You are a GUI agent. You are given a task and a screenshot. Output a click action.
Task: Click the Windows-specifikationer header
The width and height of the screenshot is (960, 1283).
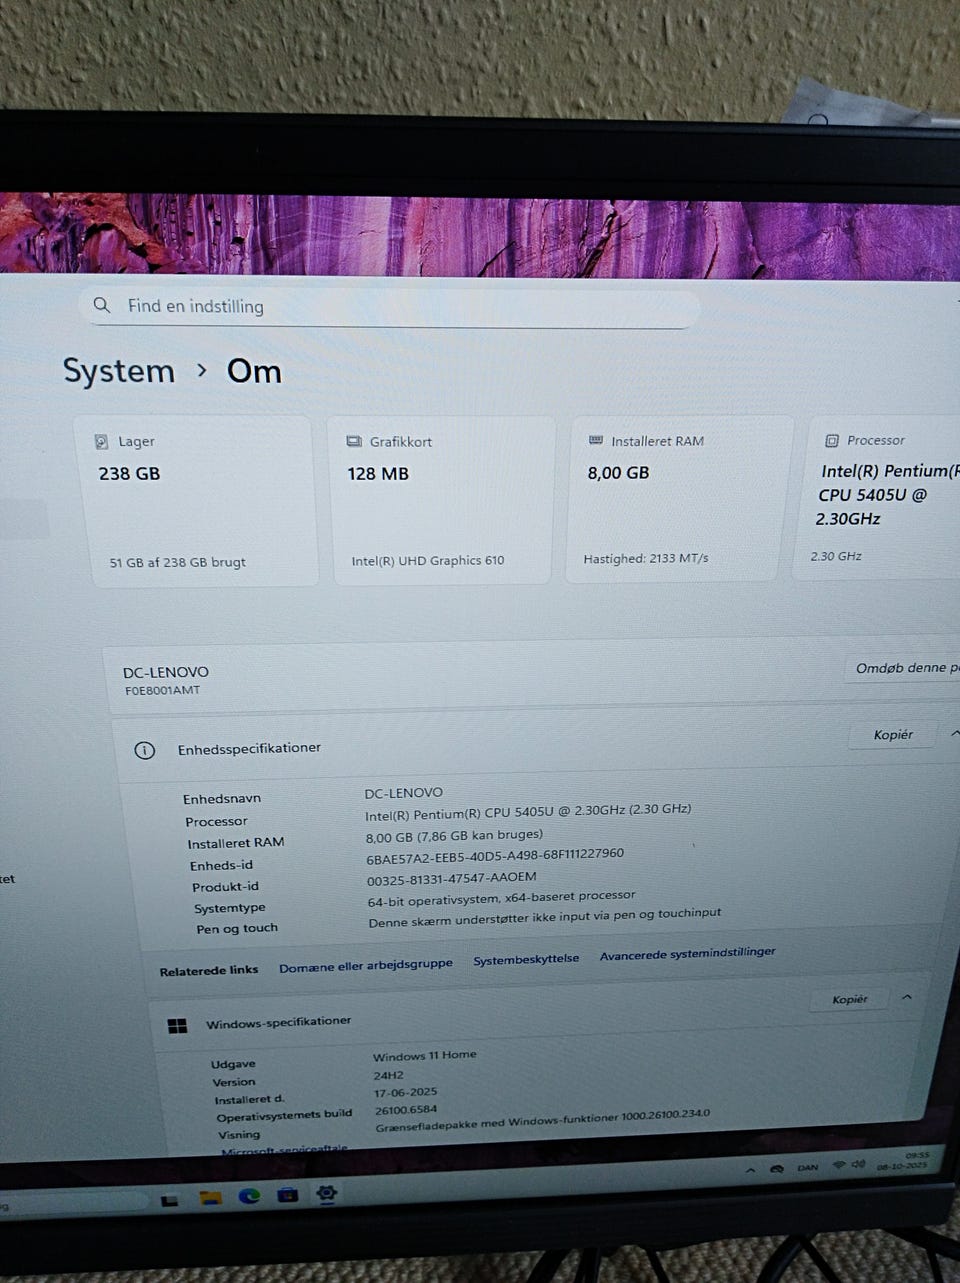click(278, 1022)
